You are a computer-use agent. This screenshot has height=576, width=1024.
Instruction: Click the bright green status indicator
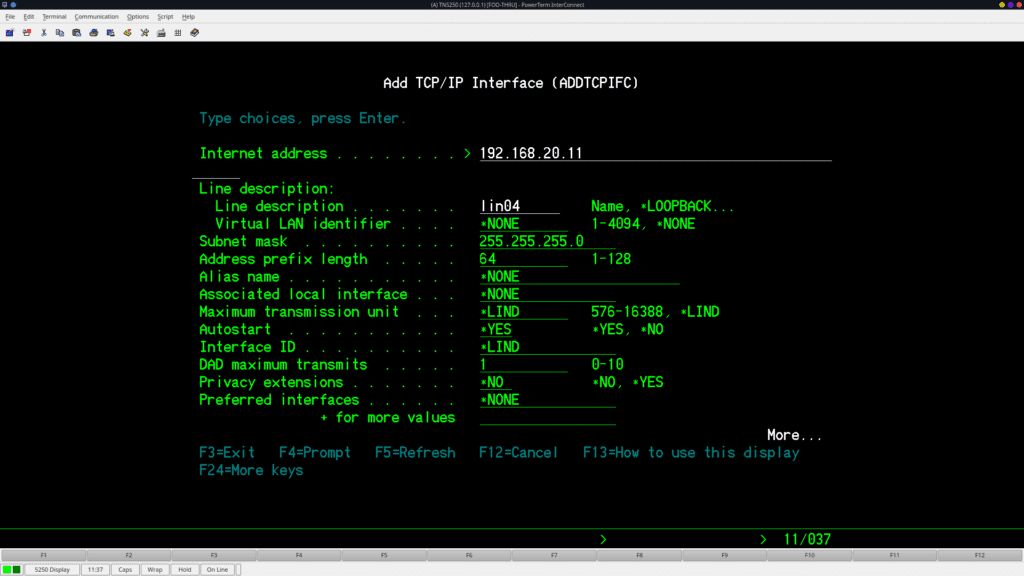point(7,569)
